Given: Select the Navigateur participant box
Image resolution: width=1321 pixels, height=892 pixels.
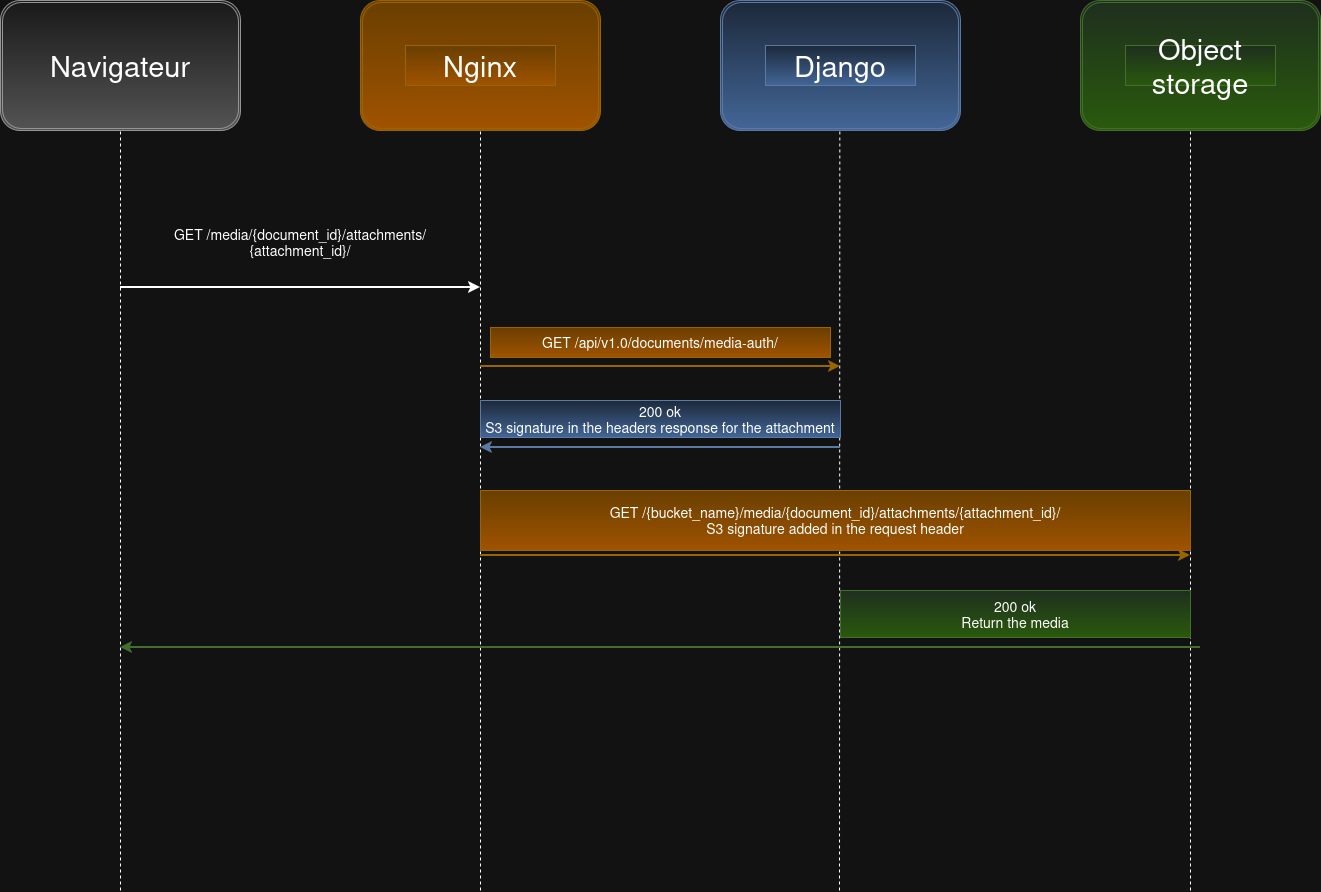Looking at the screenshot, I should 120,66.
